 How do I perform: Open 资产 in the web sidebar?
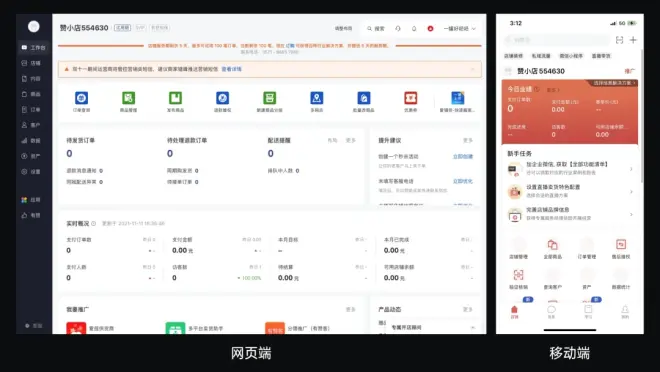coord(32,156)
